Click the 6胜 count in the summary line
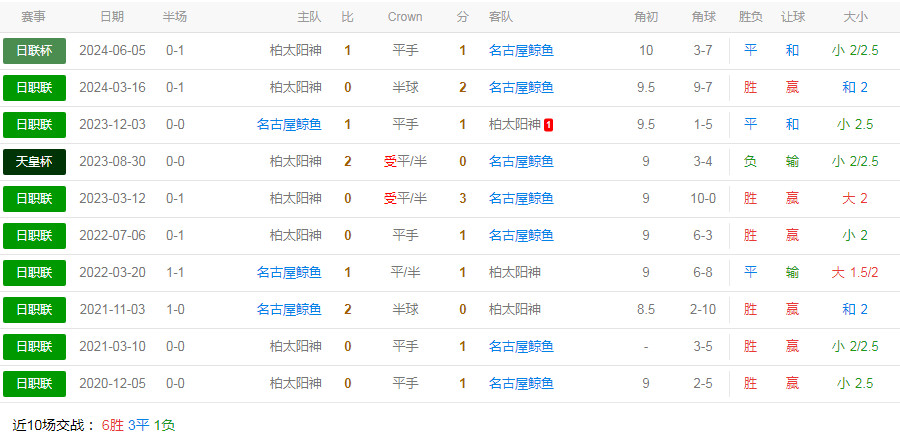Viewport: 900px width, 436px height. tap(112, 425)
